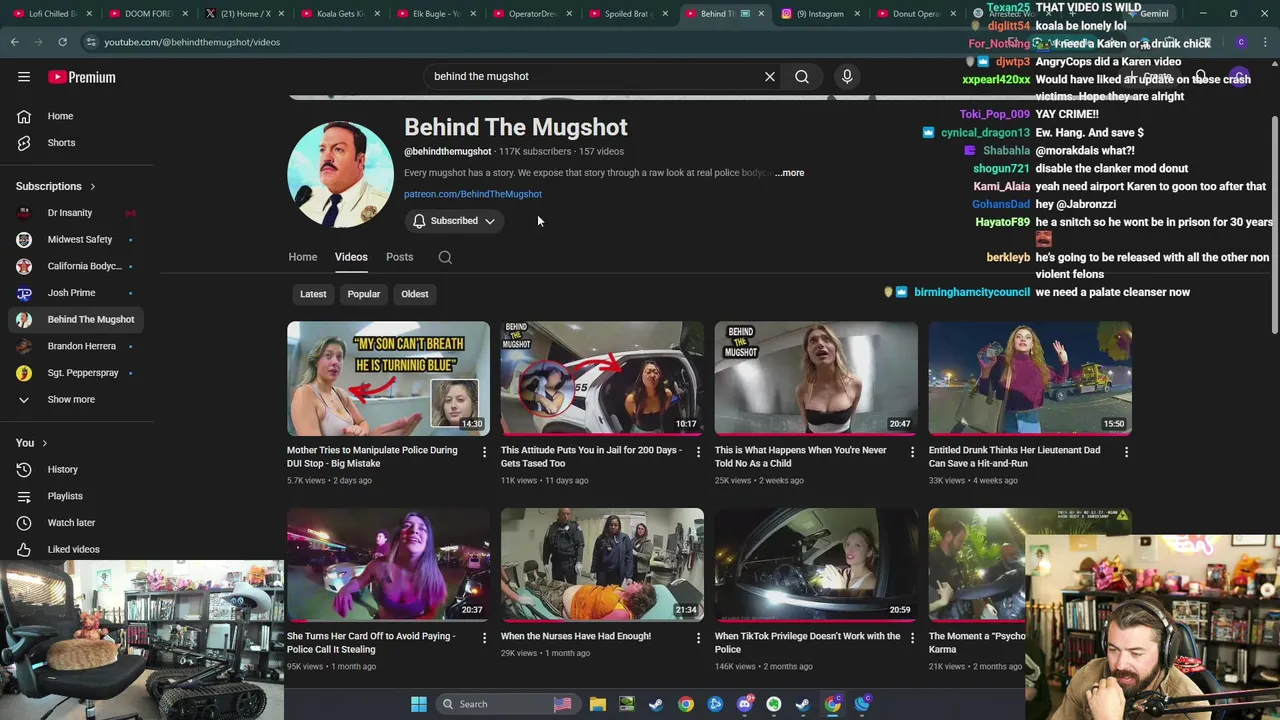1280x720 pixels.
Task: Open options for 'Mother Tries to Manipulate' video
Action: (x=484, y=452)
